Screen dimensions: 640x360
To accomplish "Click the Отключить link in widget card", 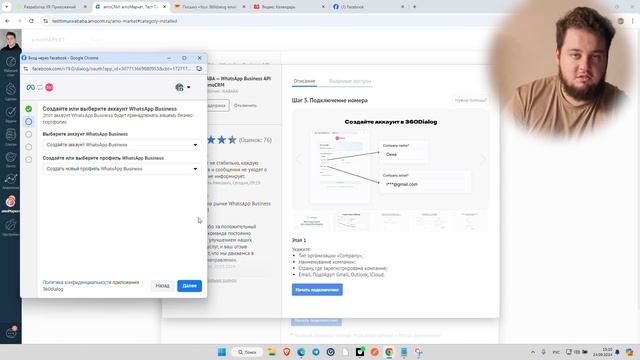I will click(x=245, y=105).
